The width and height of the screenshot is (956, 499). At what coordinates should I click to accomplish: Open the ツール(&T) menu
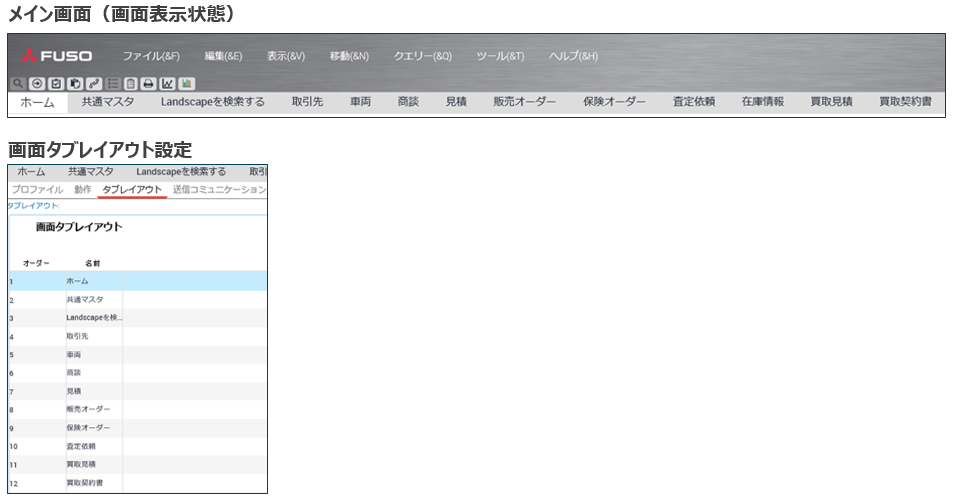point(500,56)
